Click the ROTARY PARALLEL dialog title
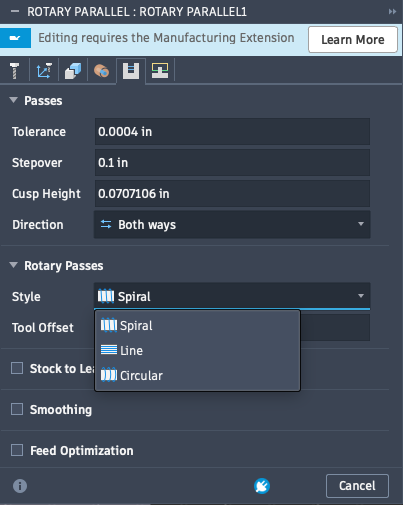The image size is (403, 505). coord(137,12)
